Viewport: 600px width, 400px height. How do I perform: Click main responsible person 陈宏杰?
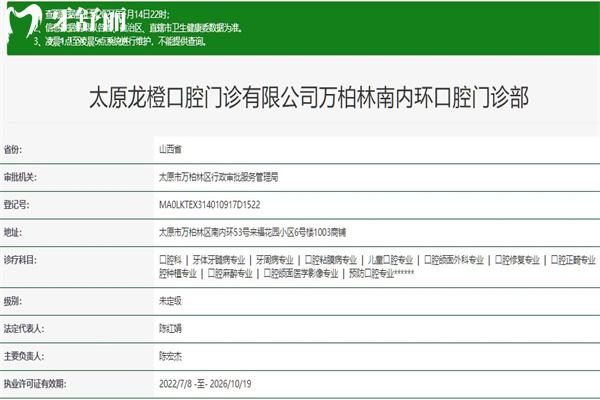tap(170, 356)
